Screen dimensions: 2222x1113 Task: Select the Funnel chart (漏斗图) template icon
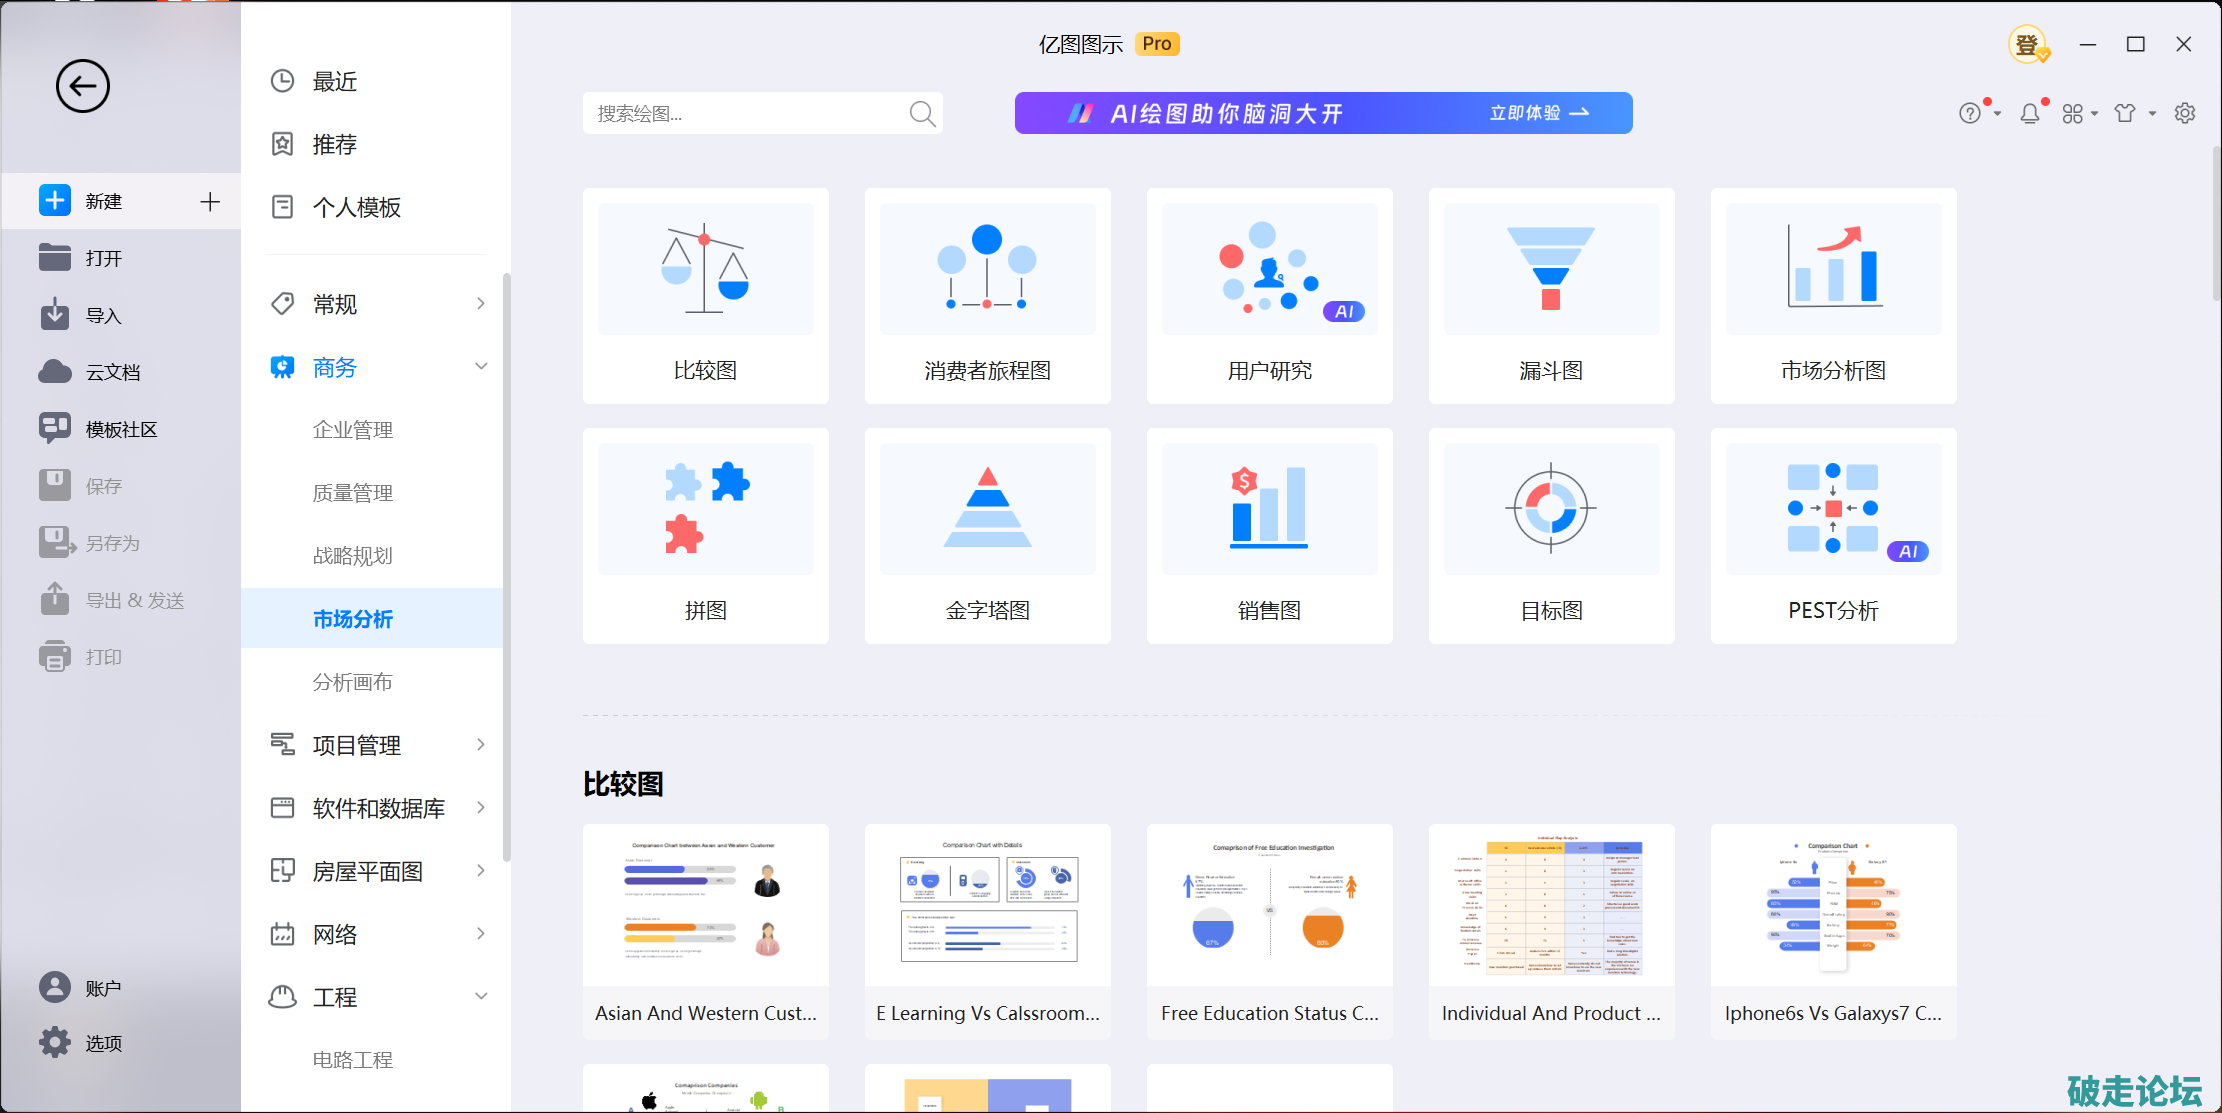(1551, 270)
